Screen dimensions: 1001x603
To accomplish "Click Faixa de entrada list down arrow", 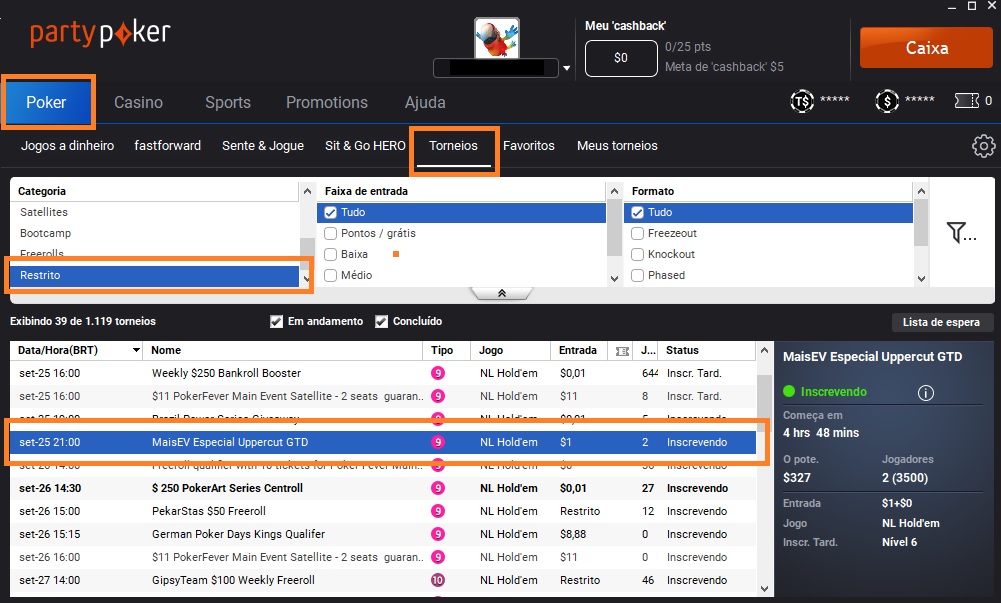I will [x=614, y=278].
